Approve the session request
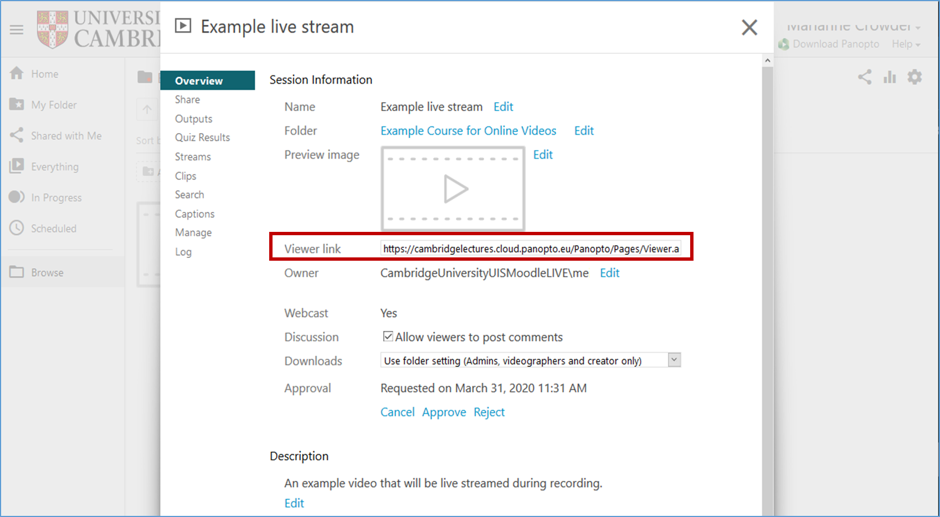 point(444,412)
